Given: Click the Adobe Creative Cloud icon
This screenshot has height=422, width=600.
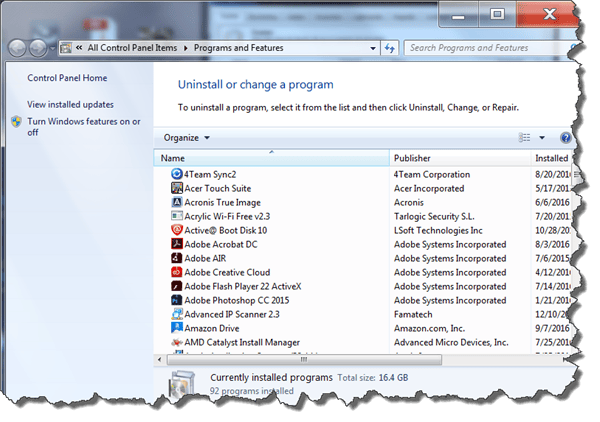Looking at the screenshot, I should click(x=176, y=272).
